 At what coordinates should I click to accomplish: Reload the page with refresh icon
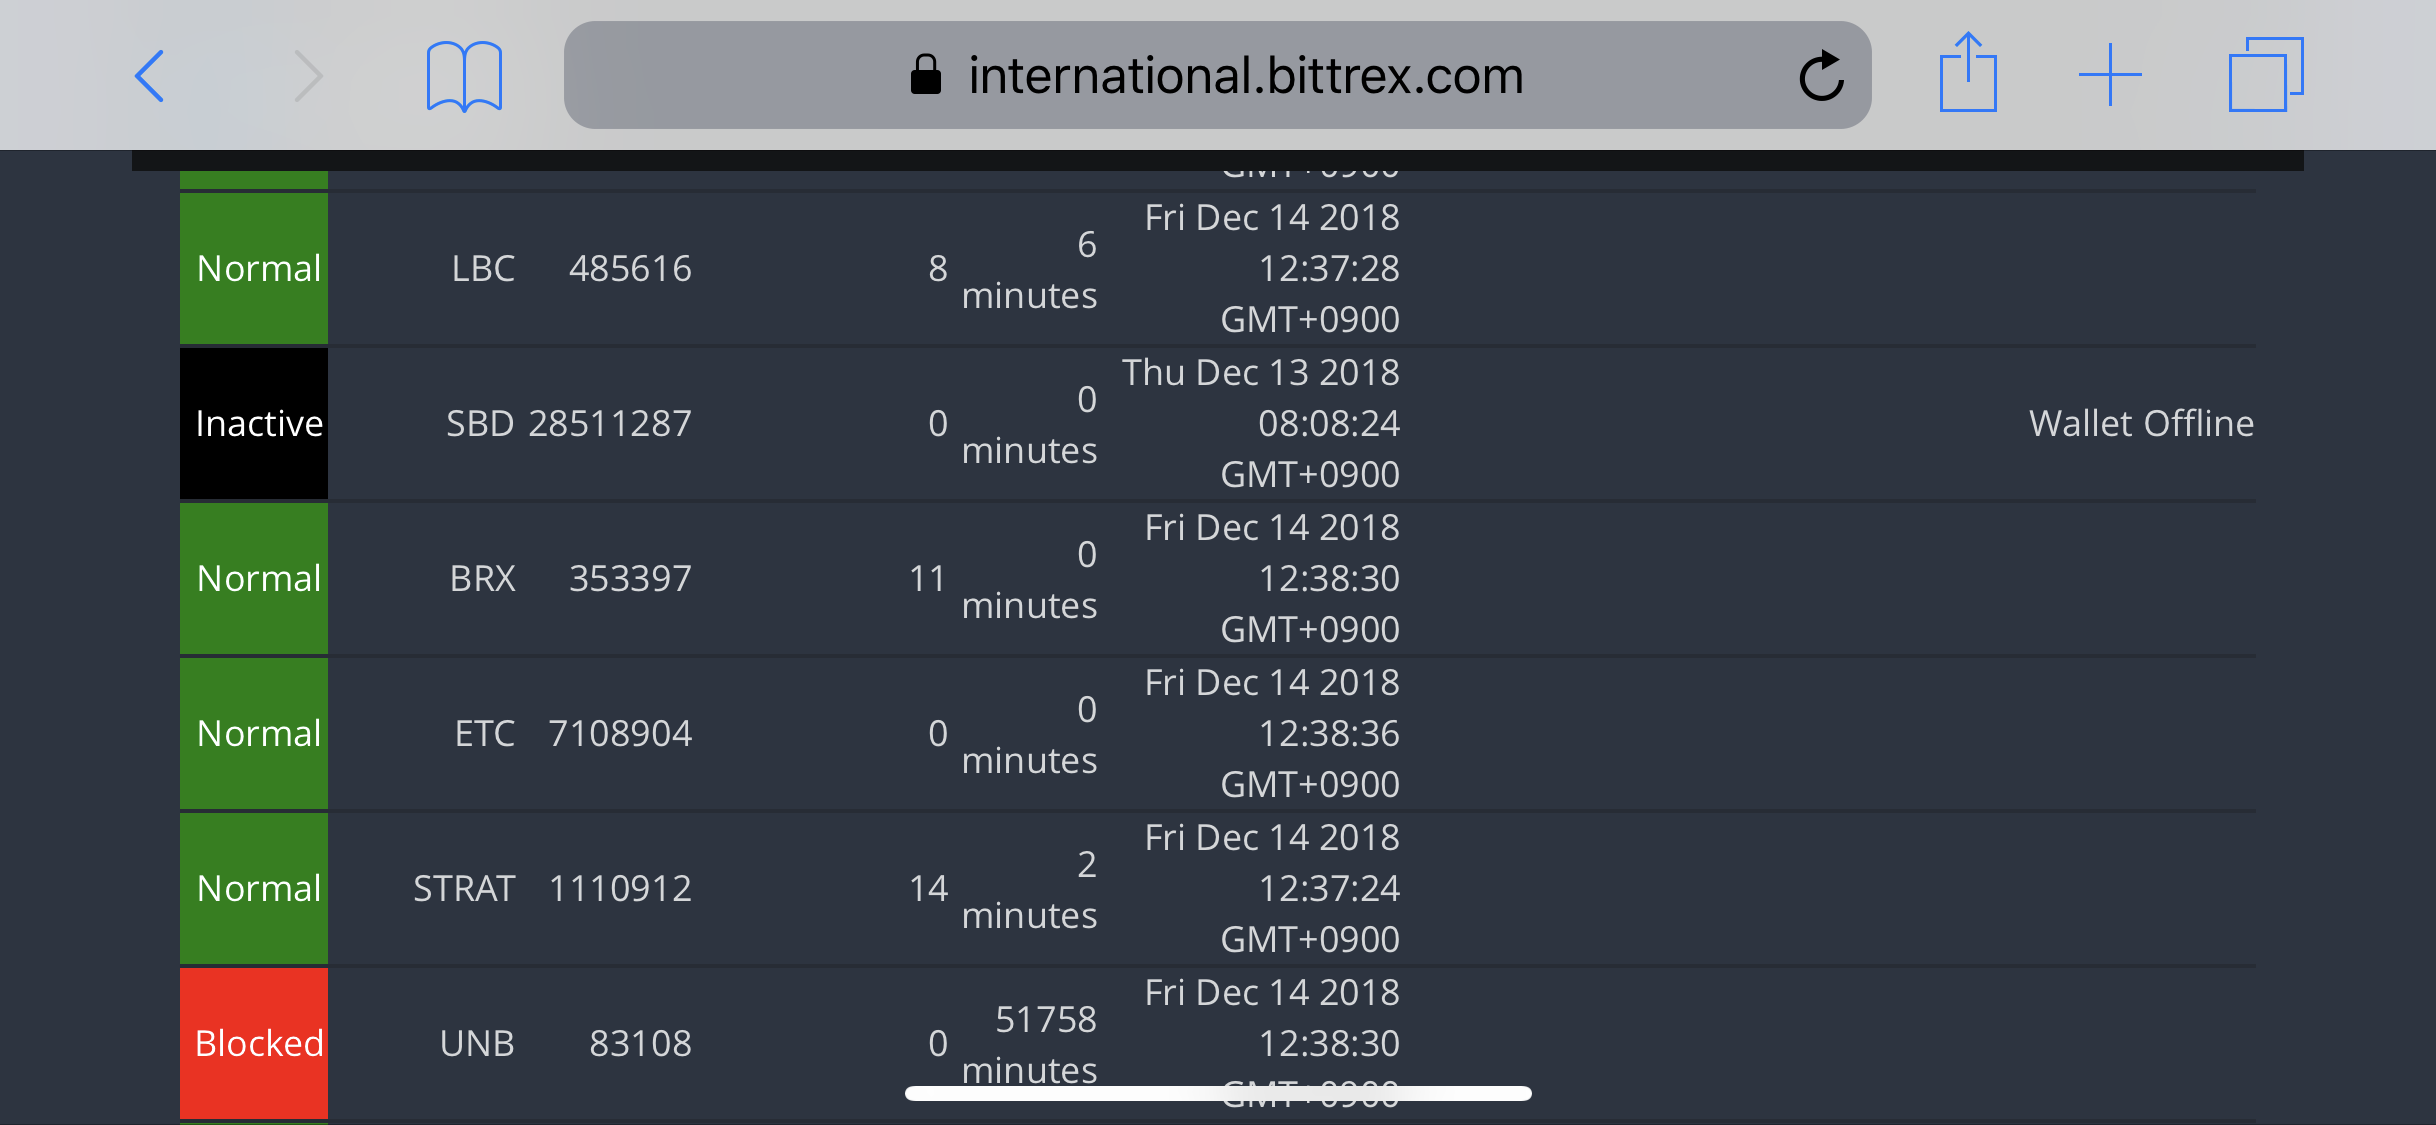pyautogui.click(x=1821, y=76)
